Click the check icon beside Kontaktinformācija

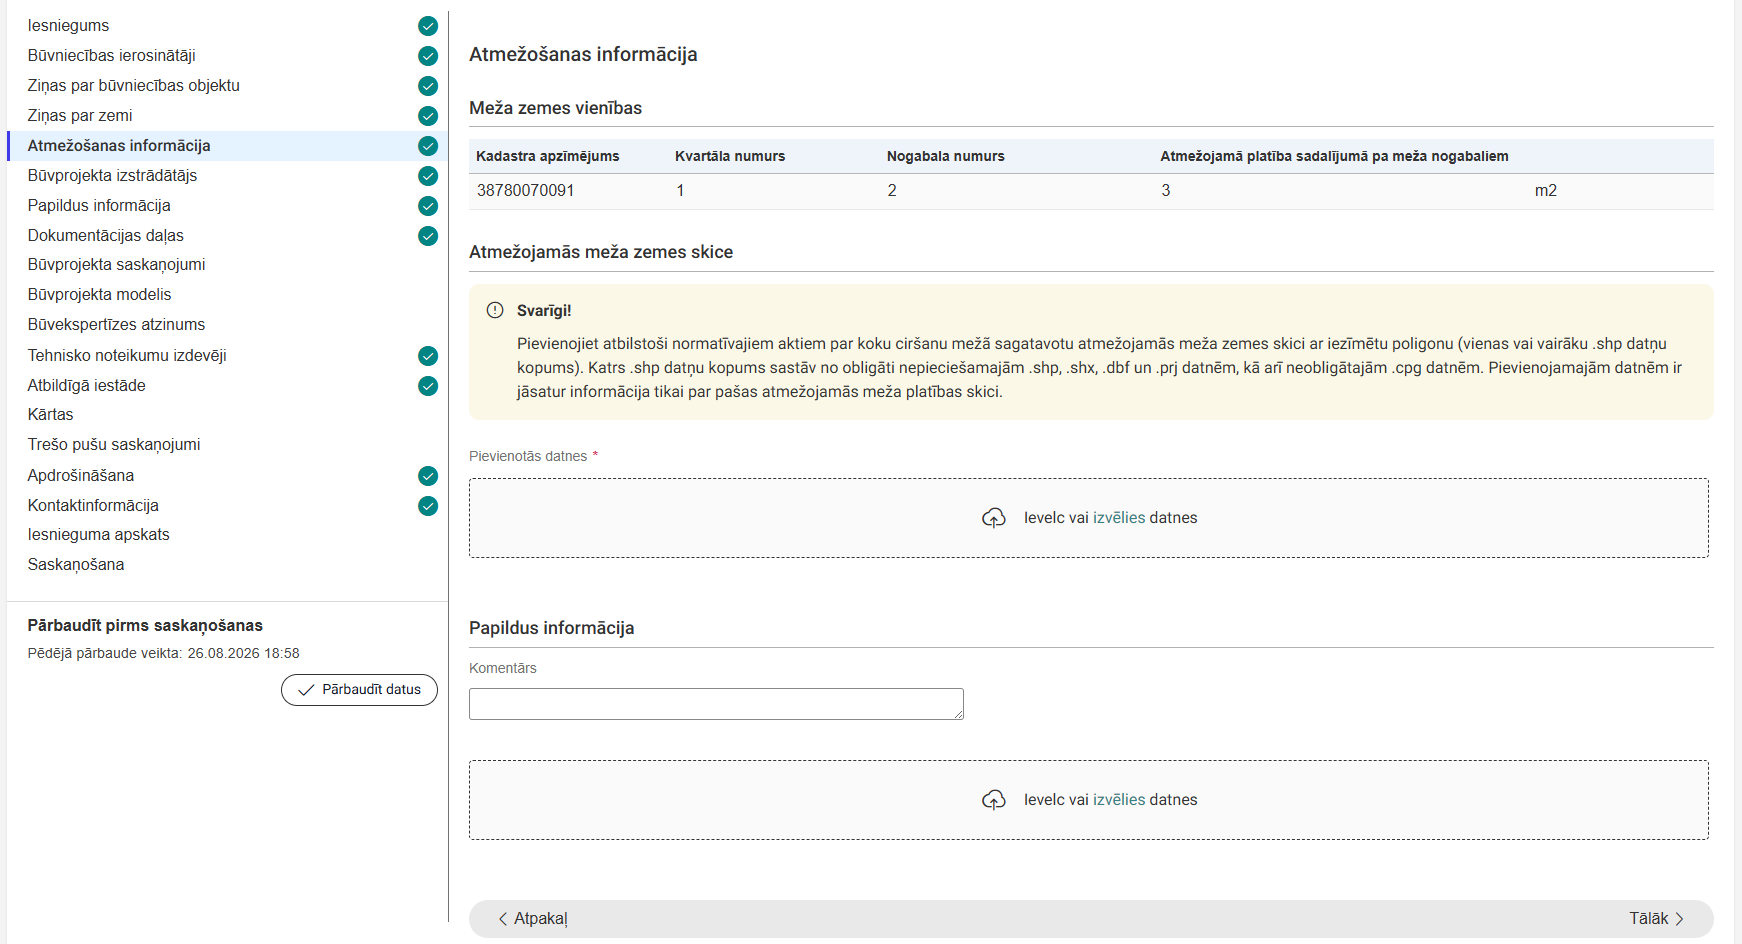click(x=428, y=506)
